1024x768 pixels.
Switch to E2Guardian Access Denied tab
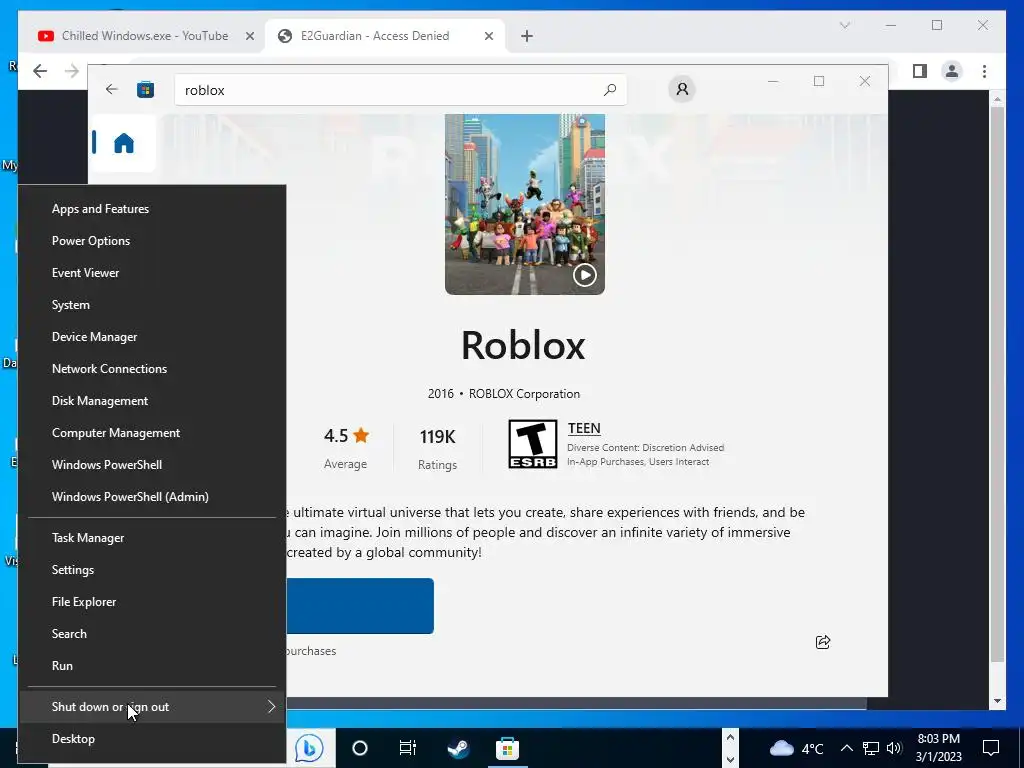pos(375,36)
